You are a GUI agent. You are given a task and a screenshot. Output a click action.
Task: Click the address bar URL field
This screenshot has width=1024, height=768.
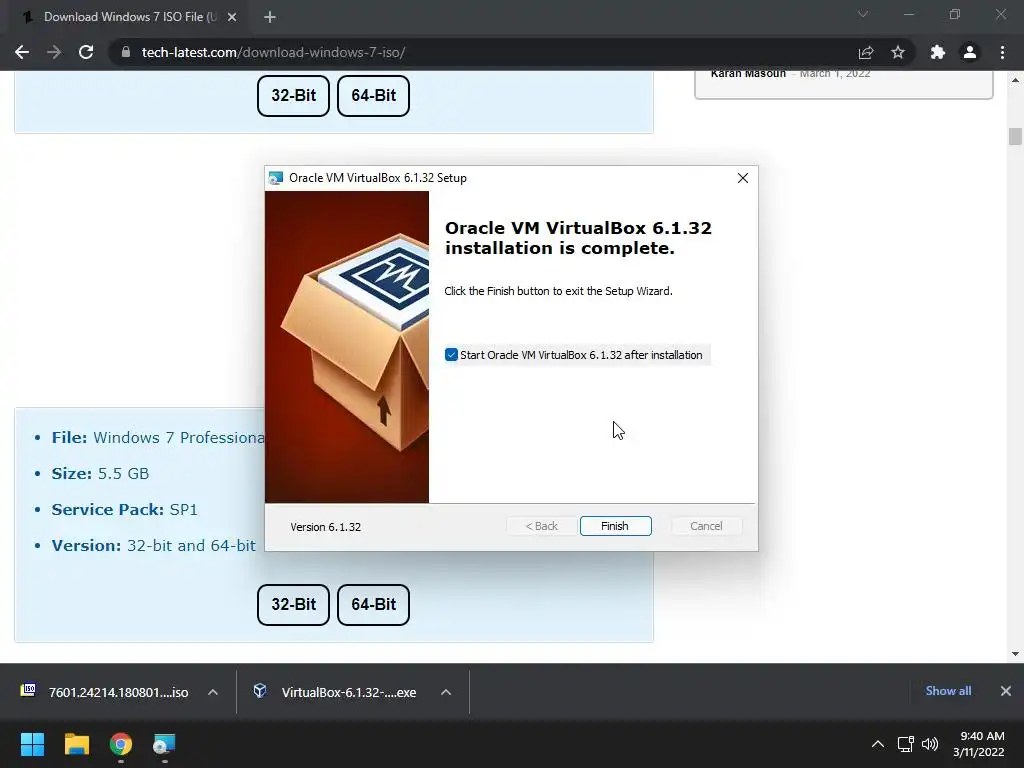tap(483, 52)
